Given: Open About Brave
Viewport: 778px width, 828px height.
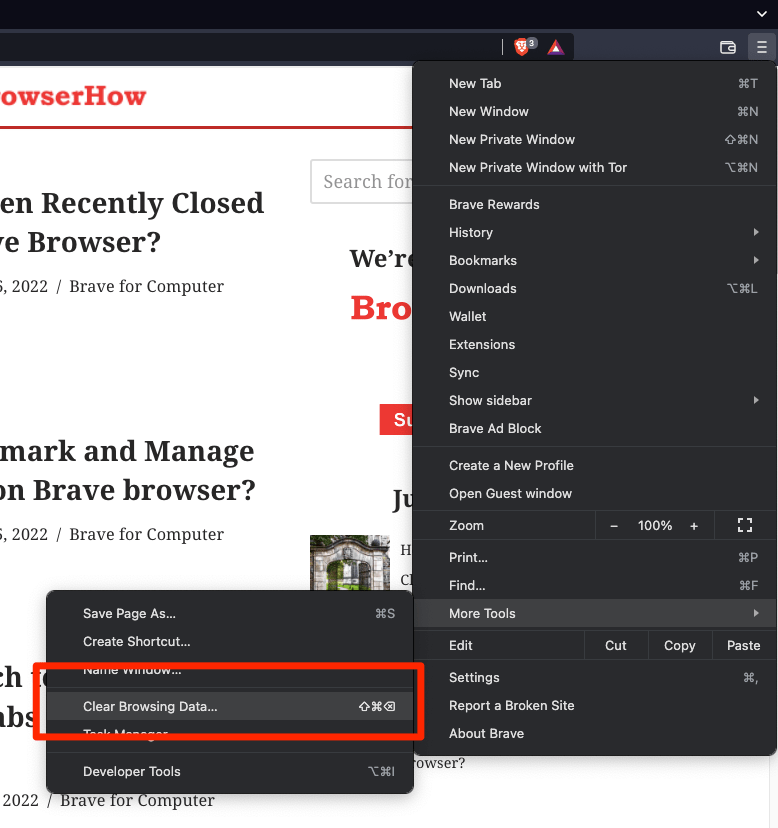Looking at the screenshot, I should pos(594,733).
